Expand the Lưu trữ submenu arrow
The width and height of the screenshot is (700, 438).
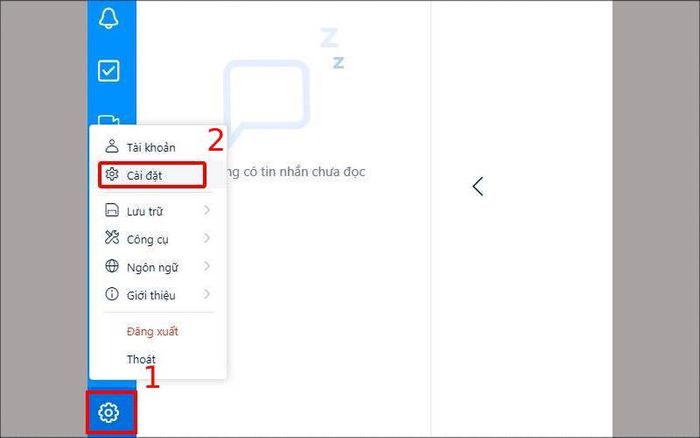click(x=207, y=210)
